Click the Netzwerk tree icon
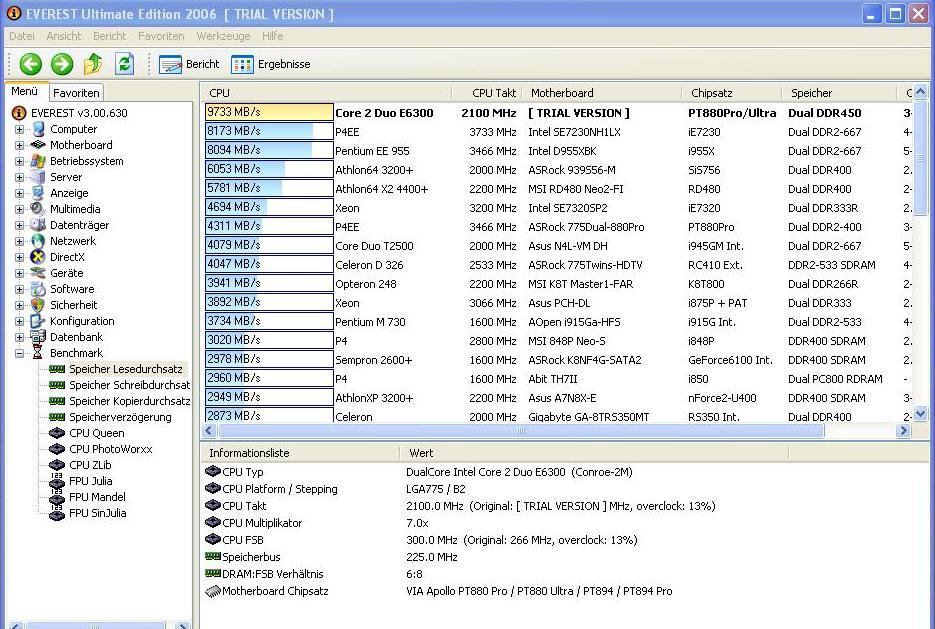This screenshot has height=629, width=935. pyautogui.click(x=38, y=241)
